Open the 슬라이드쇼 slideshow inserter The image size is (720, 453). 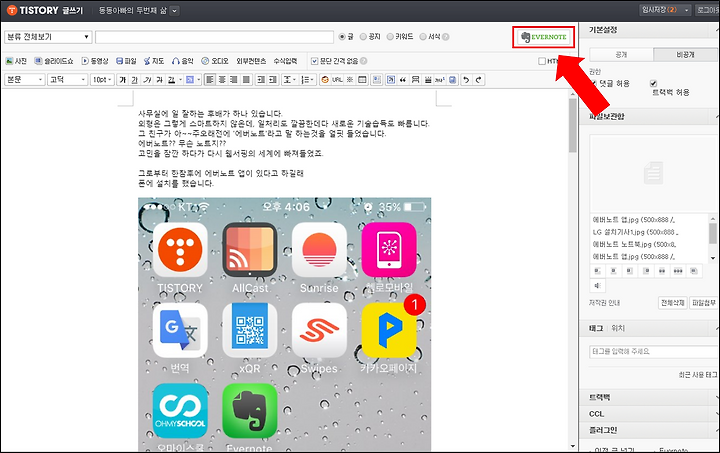pyautogui.click(x=54, y=61)
